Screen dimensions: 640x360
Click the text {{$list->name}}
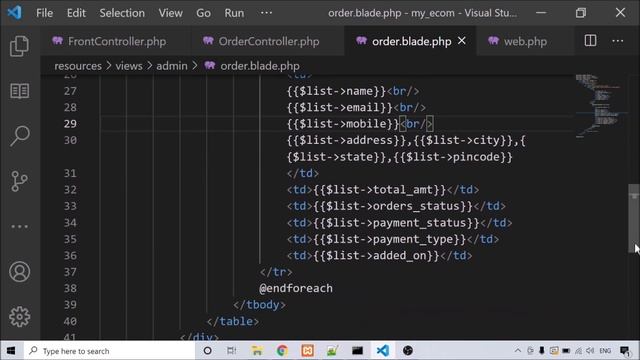click(336, 91)
